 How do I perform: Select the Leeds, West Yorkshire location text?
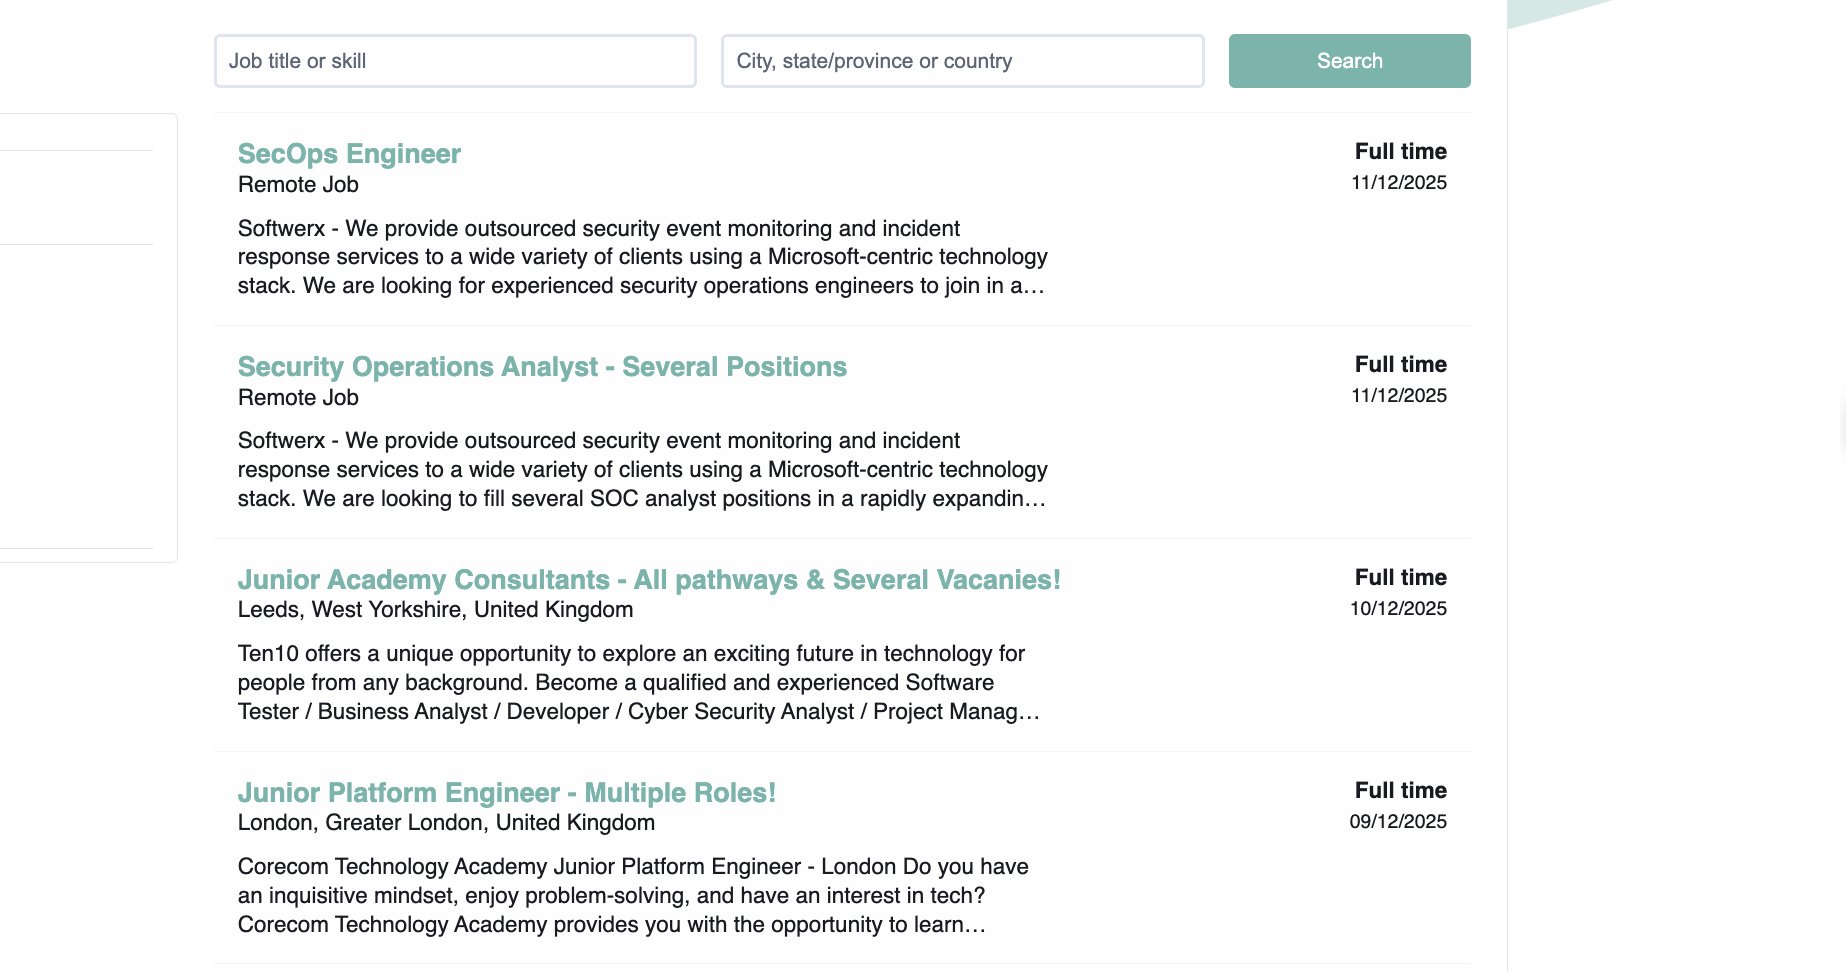click(435, 610)
